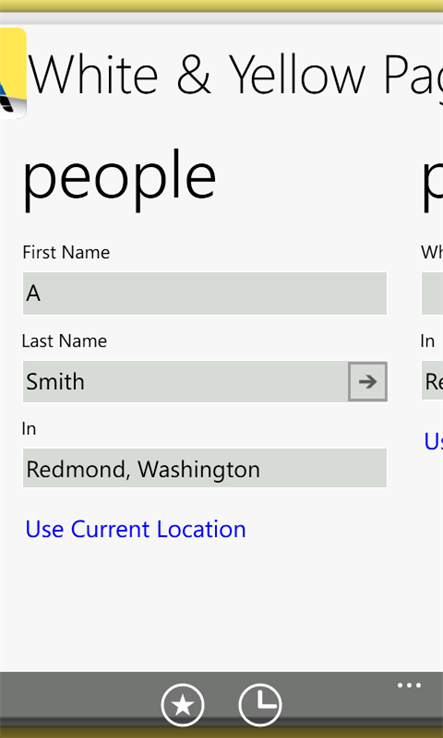The image size is (443, 738).
Task: Select the cut-off first field on right page
Action: pyautogui.click(x=432, y=293)
